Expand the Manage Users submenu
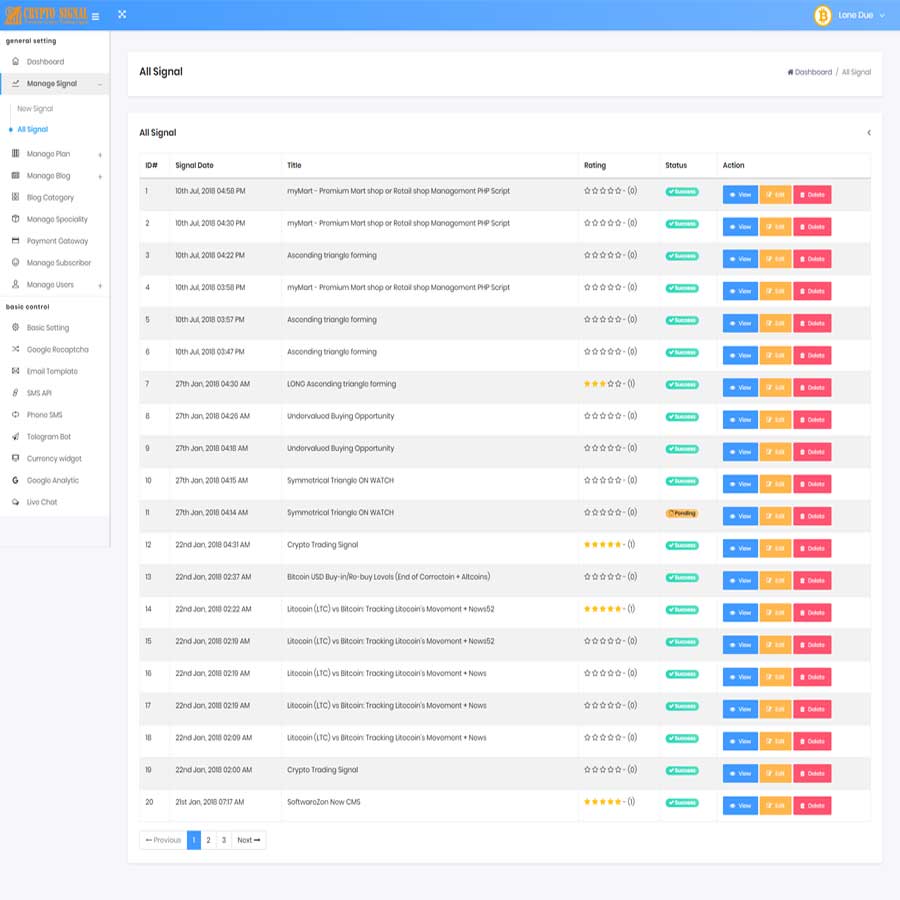The height and width of the screenshot is (900, 900). (100, 286)
